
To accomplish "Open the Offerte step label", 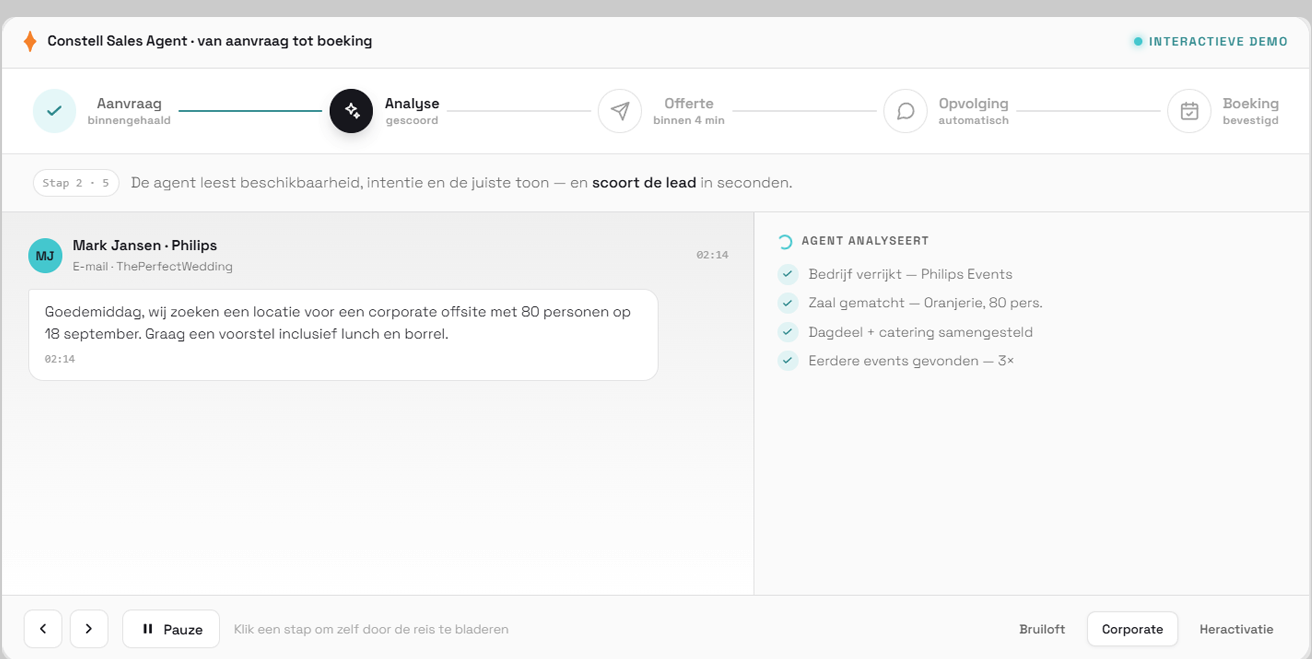I will (689, 104).
